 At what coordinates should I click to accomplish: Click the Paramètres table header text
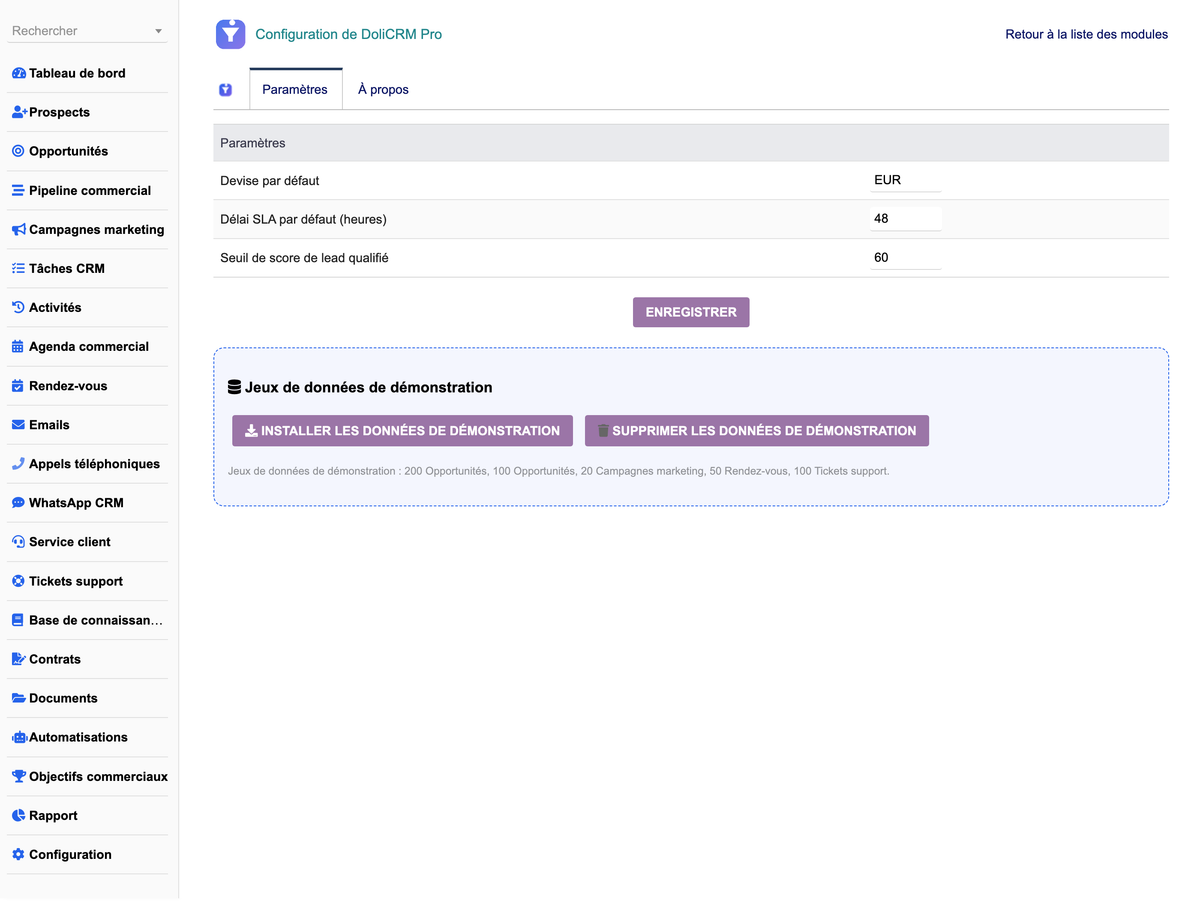point(253,143)
